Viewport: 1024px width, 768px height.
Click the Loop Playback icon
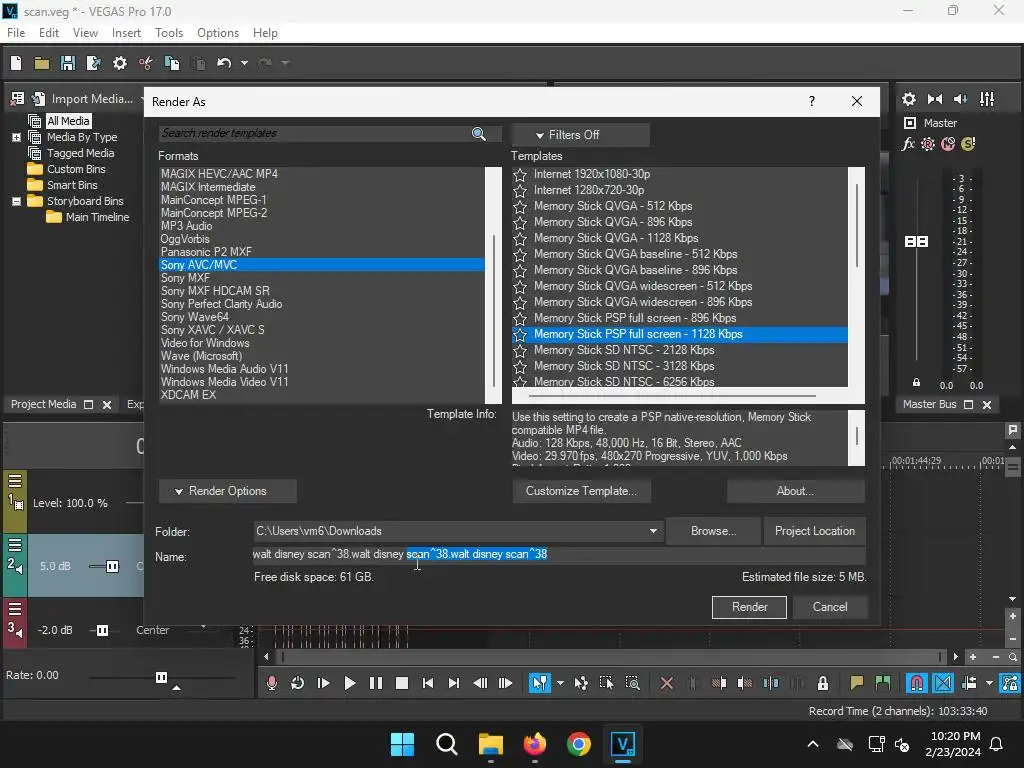pyautogui.click(x=298, y=683)
